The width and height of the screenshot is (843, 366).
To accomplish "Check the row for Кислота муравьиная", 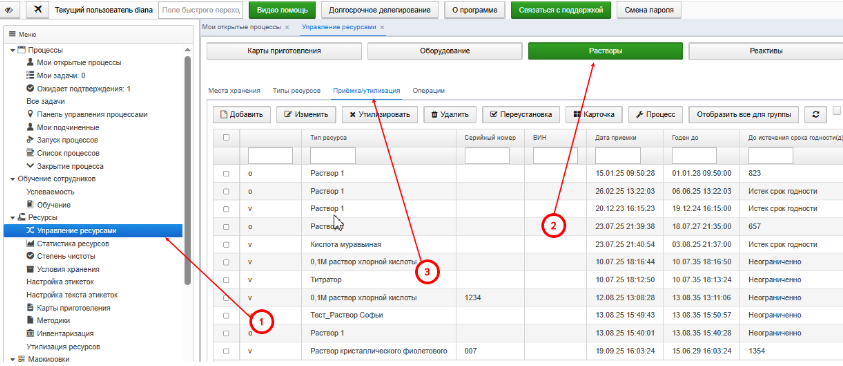I will 226,245.
